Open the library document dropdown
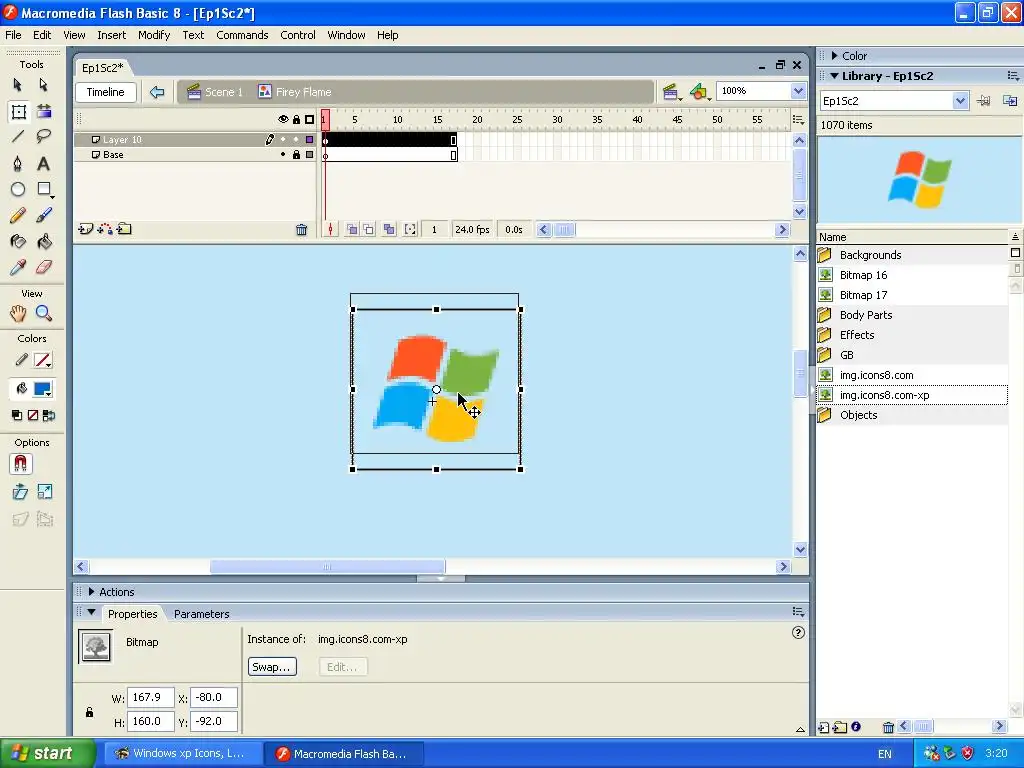Screen dimensions: 1024x768 [959, 101]
